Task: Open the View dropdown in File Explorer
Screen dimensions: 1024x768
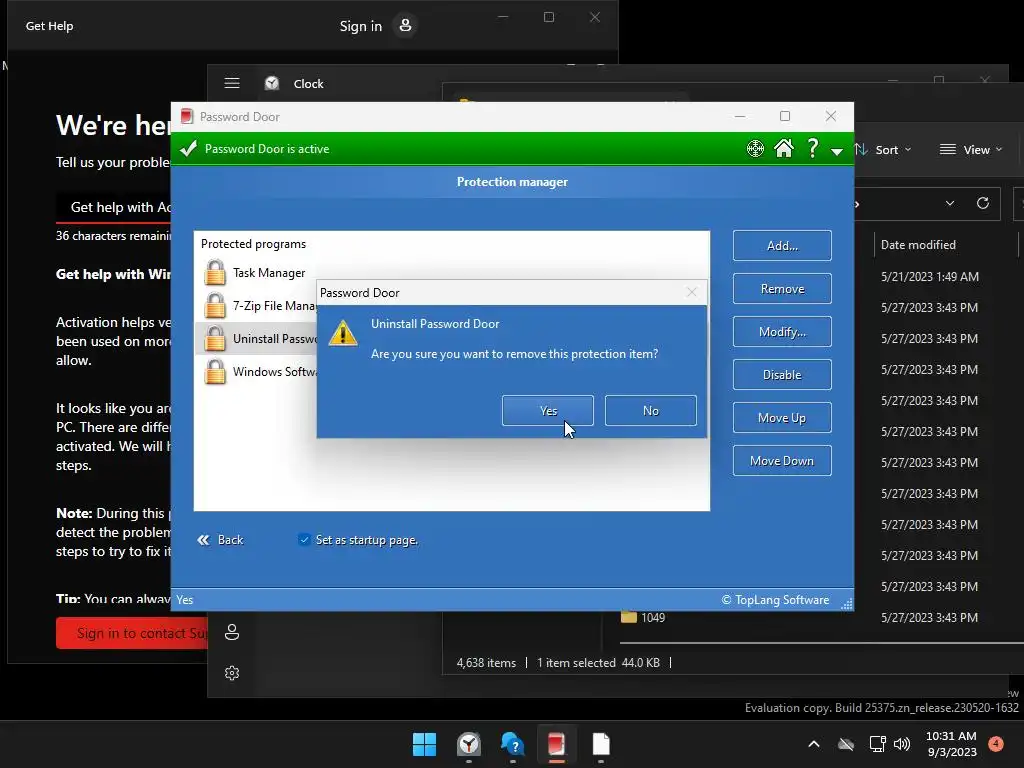Action: 970,150
